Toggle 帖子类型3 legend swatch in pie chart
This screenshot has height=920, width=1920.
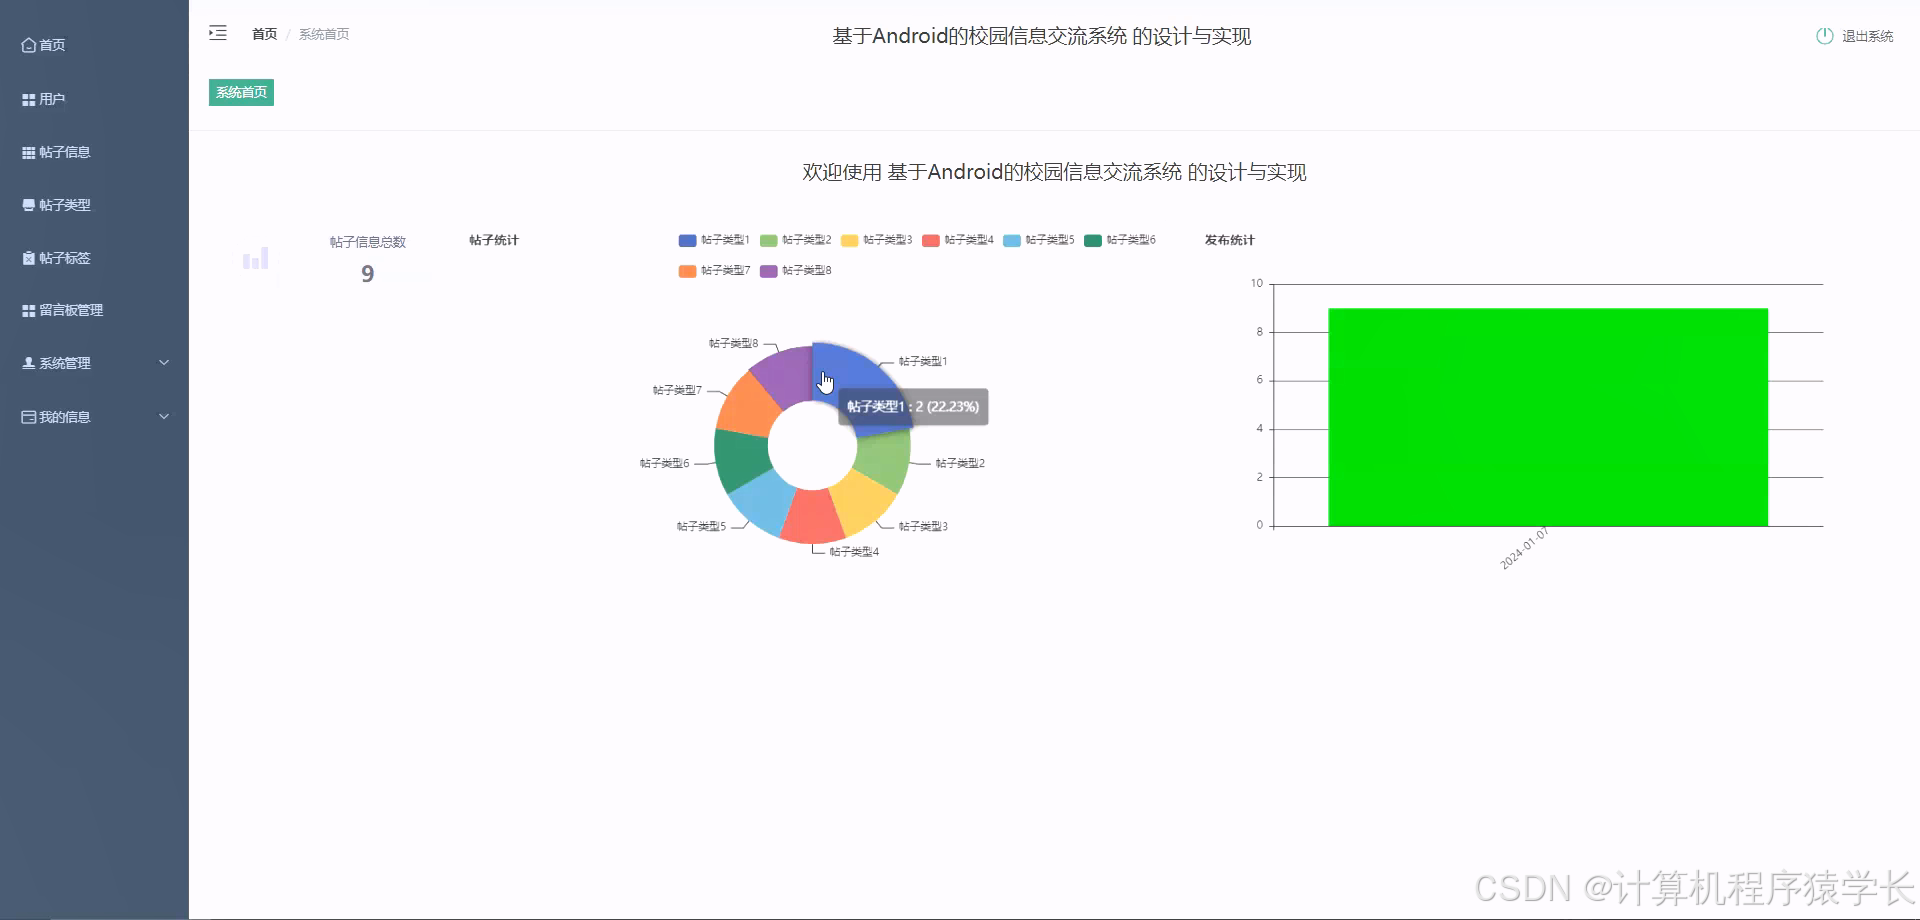coord(850,240)
